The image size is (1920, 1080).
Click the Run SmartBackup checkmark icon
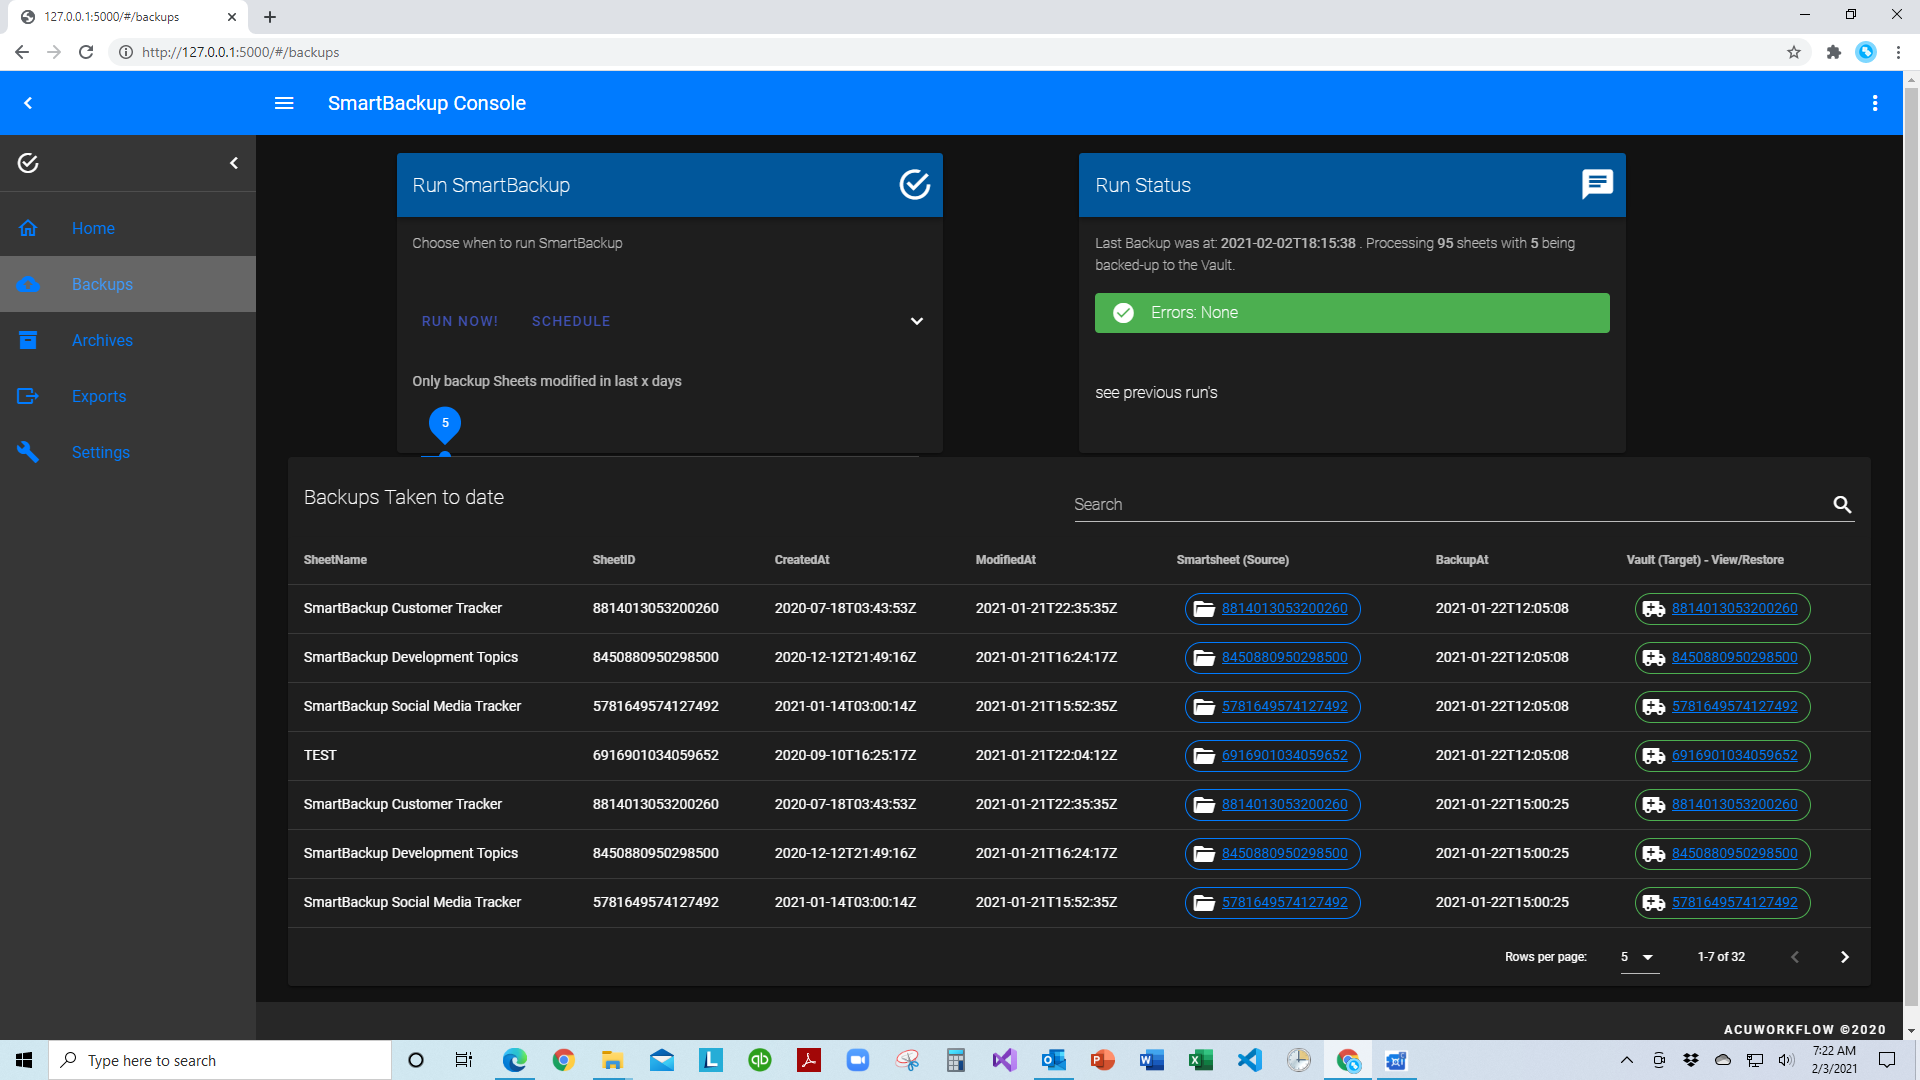[914, 184]
